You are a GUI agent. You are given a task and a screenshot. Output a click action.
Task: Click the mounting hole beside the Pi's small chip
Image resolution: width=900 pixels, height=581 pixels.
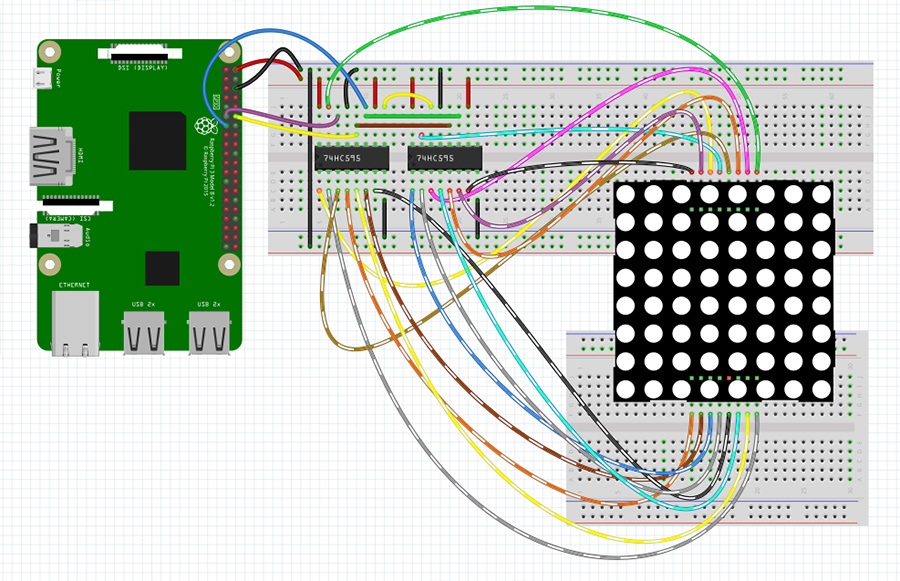(229, 265)
